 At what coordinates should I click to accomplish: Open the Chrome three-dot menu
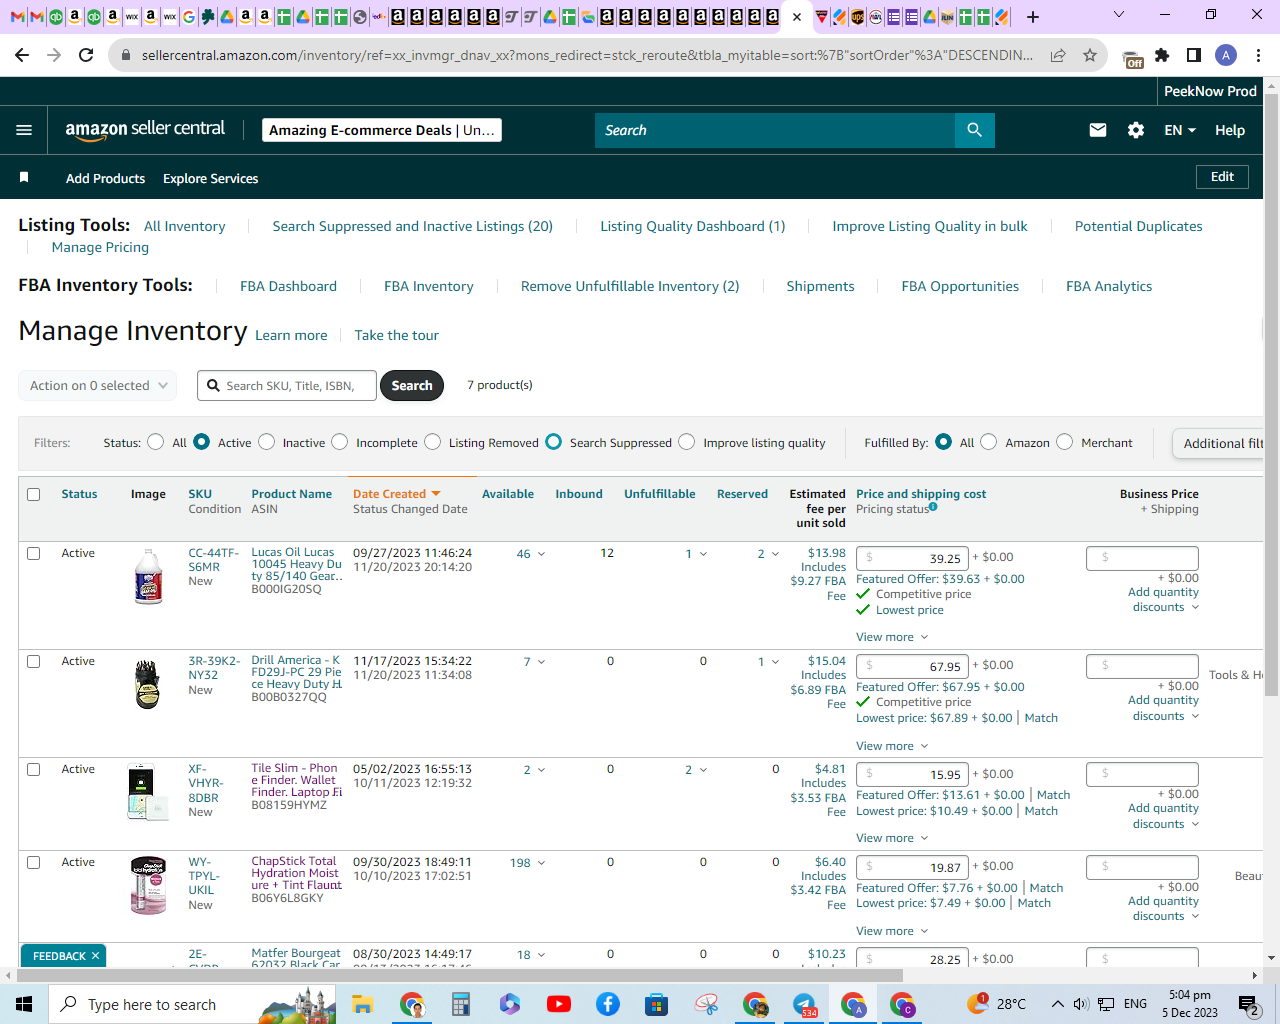point(1259,55)
